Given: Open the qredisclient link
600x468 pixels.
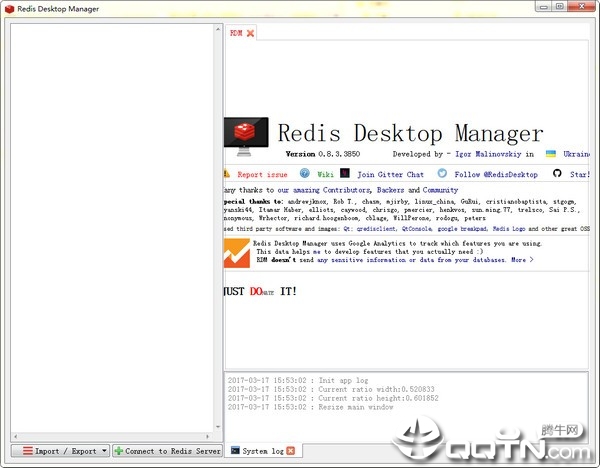Looking at the screenshot, I should tap(376, 229).
